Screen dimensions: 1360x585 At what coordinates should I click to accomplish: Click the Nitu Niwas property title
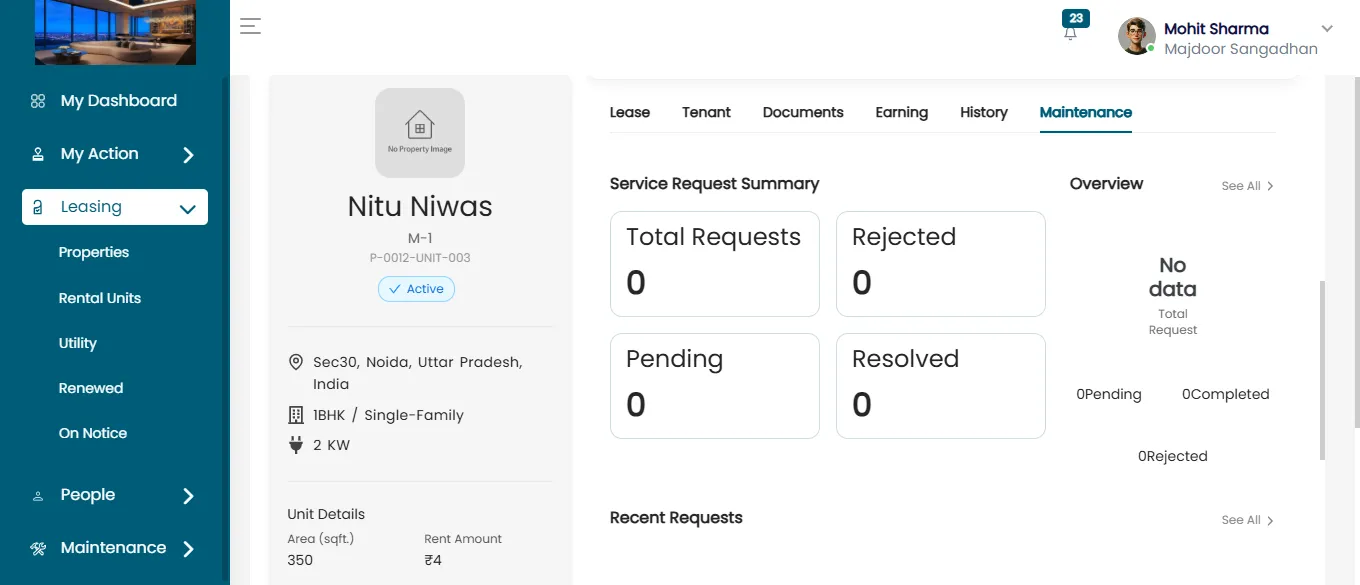420,207
